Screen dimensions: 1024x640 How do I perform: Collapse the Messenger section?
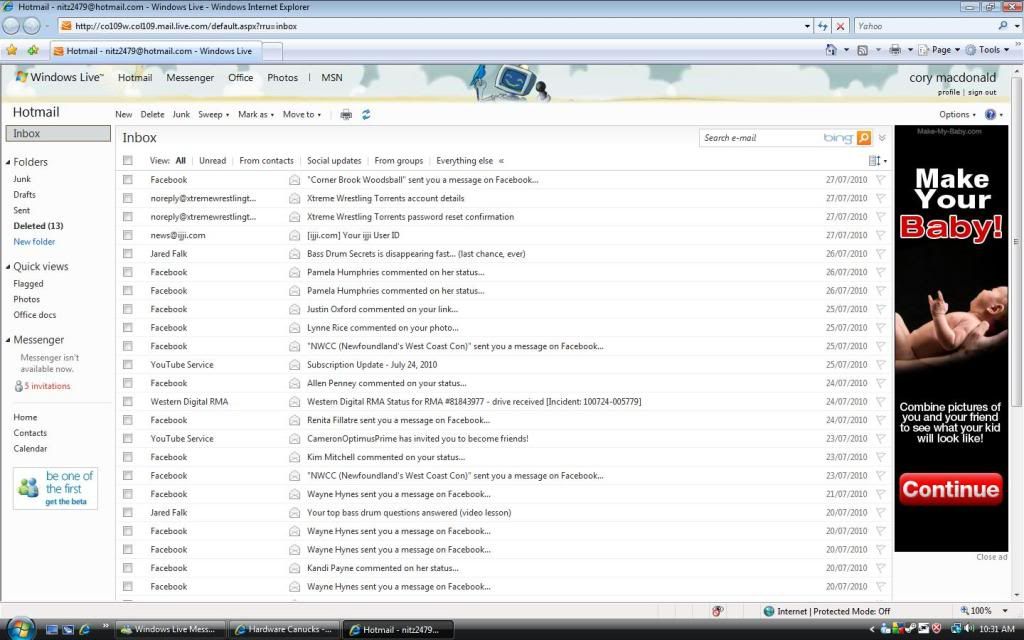(x=8, y=340)
